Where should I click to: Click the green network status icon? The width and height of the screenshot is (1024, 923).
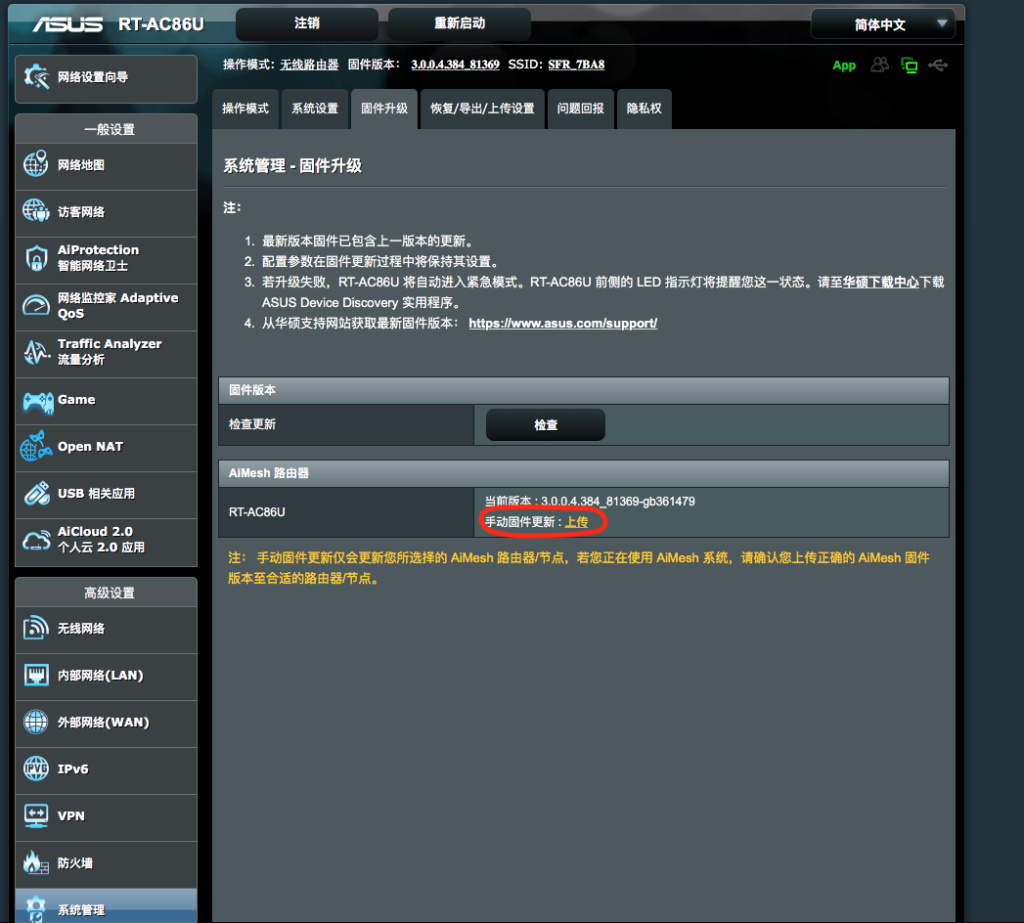[909, 65]
